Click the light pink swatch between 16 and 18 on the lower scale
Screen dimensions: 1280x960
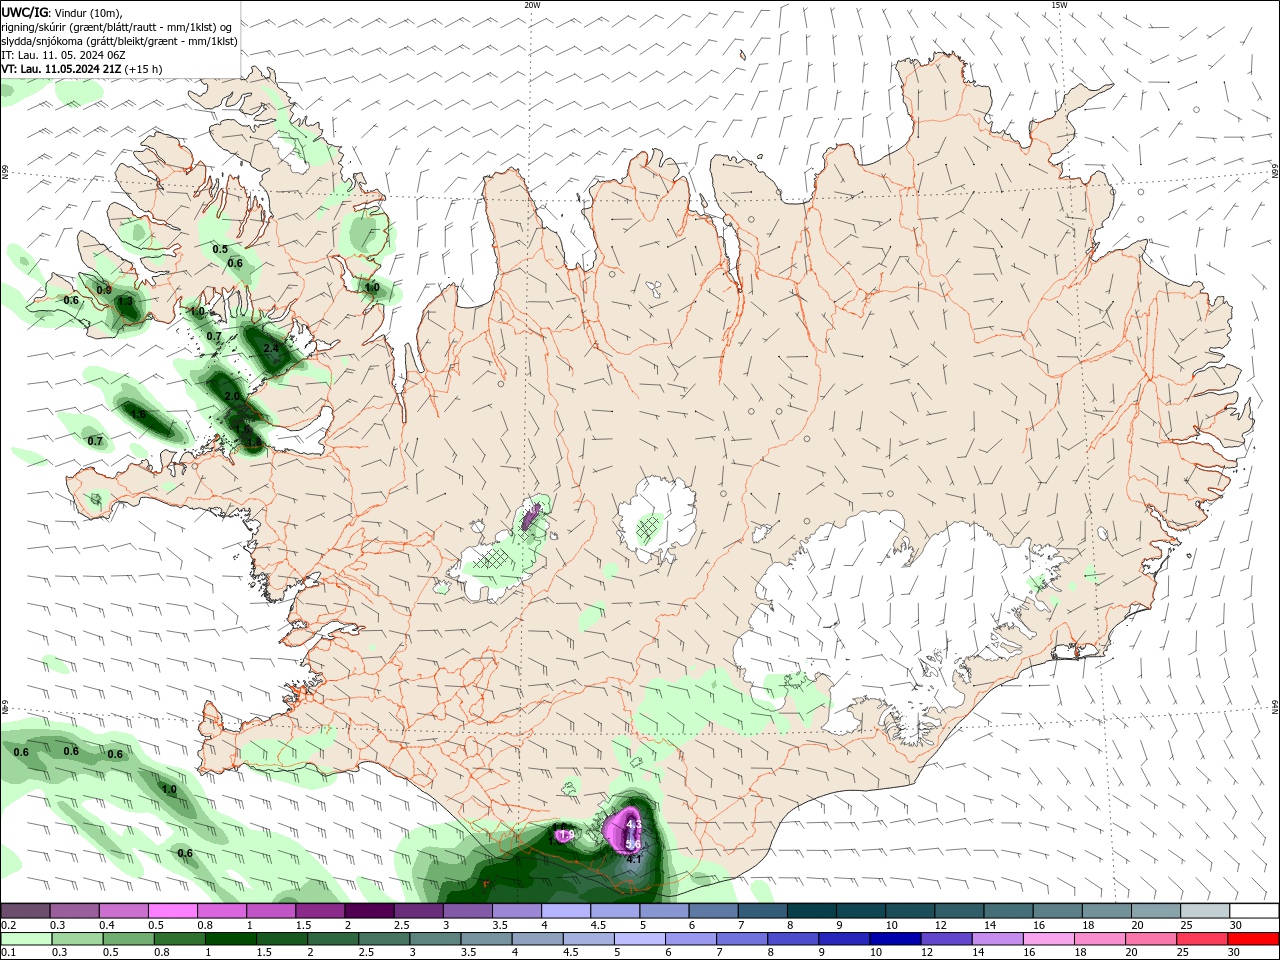tap(1048, 939)
